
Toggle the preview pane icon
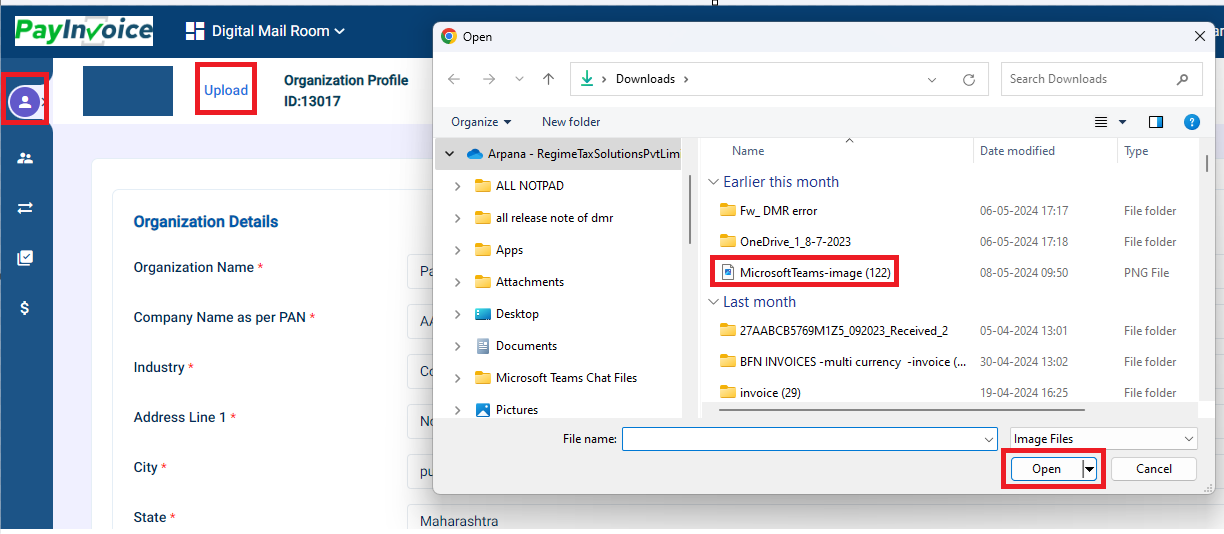[x=1156, y=122]
